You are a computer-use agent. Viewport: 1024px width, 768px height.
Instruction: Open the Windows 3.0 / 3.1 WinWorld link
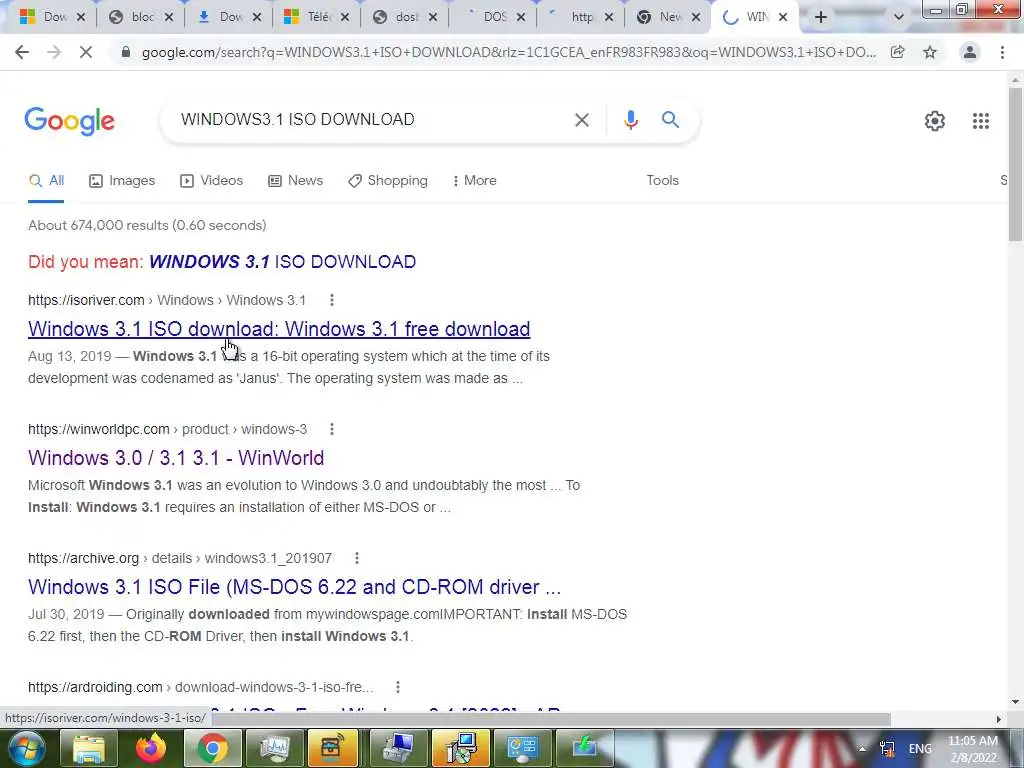coord(176,458)
